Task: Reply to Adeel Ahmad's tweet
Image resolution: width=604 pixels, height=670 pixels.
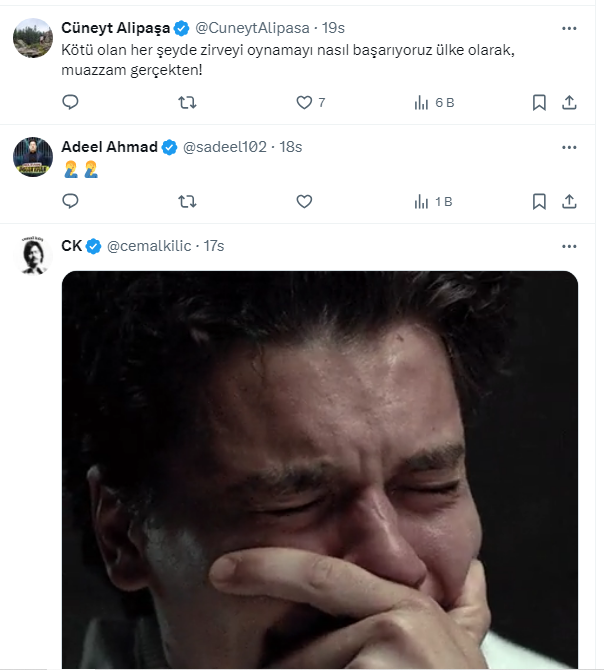Action: point(70,201)
